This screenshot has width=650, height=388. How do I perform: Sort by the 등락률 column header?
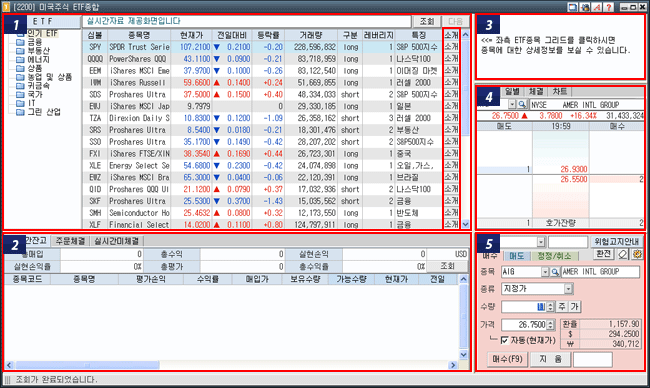click(x=269, y=35)
